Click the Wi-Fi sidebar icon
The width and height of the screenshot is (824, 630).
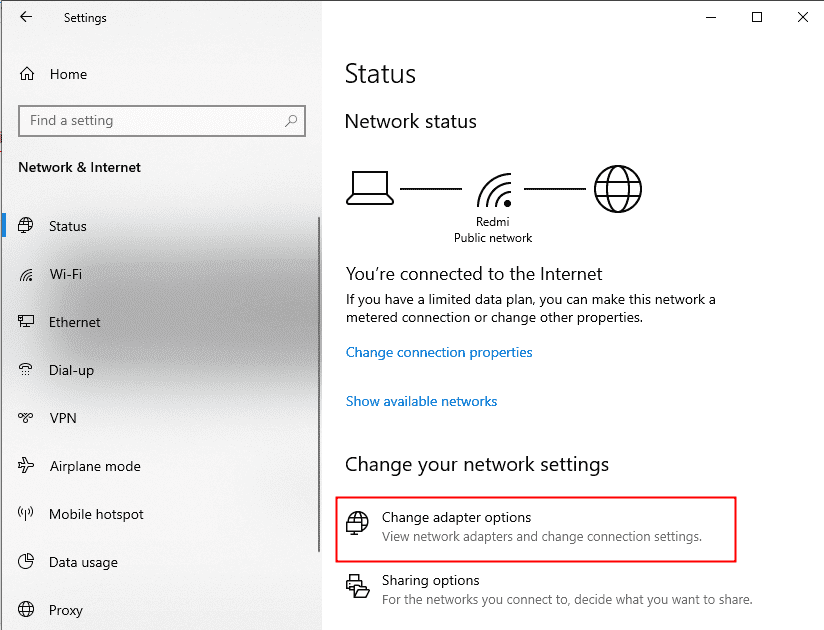click(27, 274)
